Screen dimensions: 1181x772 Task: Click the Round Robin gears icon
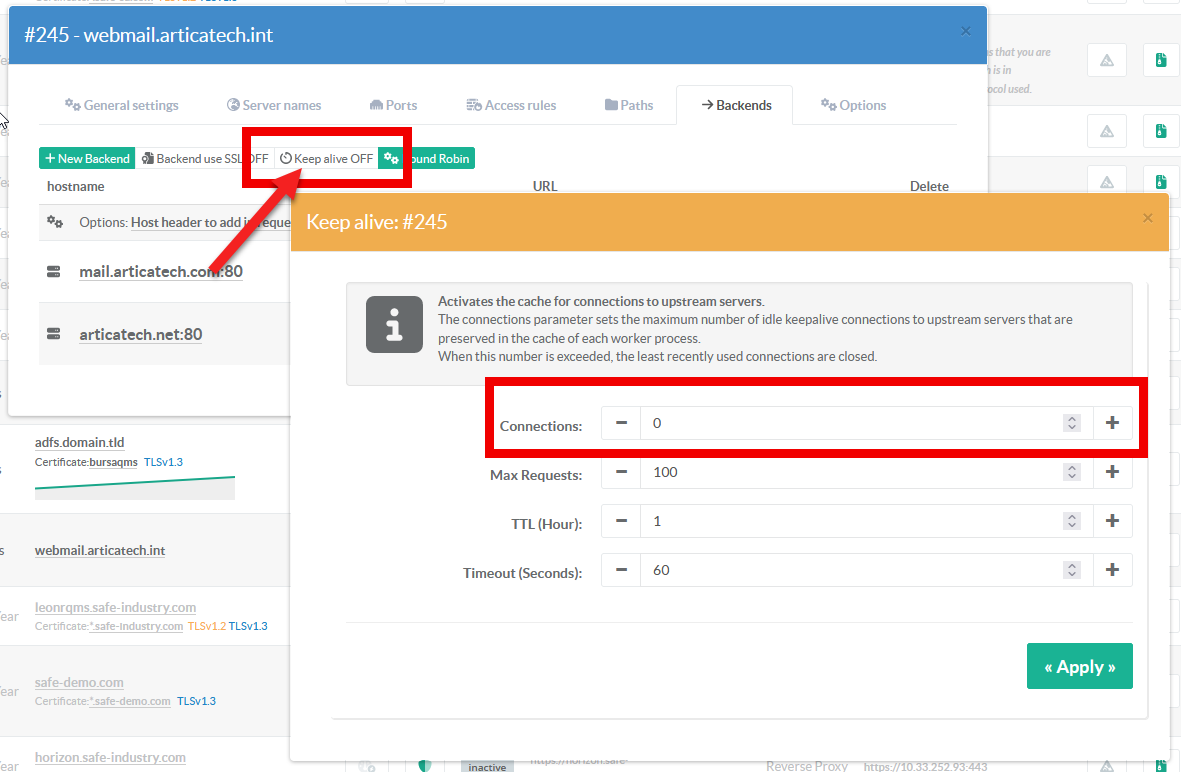click(392, 158)
